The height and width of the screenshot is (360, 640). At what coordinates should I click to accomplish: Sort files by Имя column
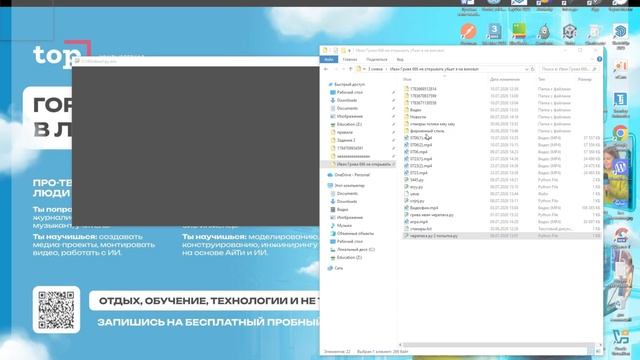pos(407,79)
